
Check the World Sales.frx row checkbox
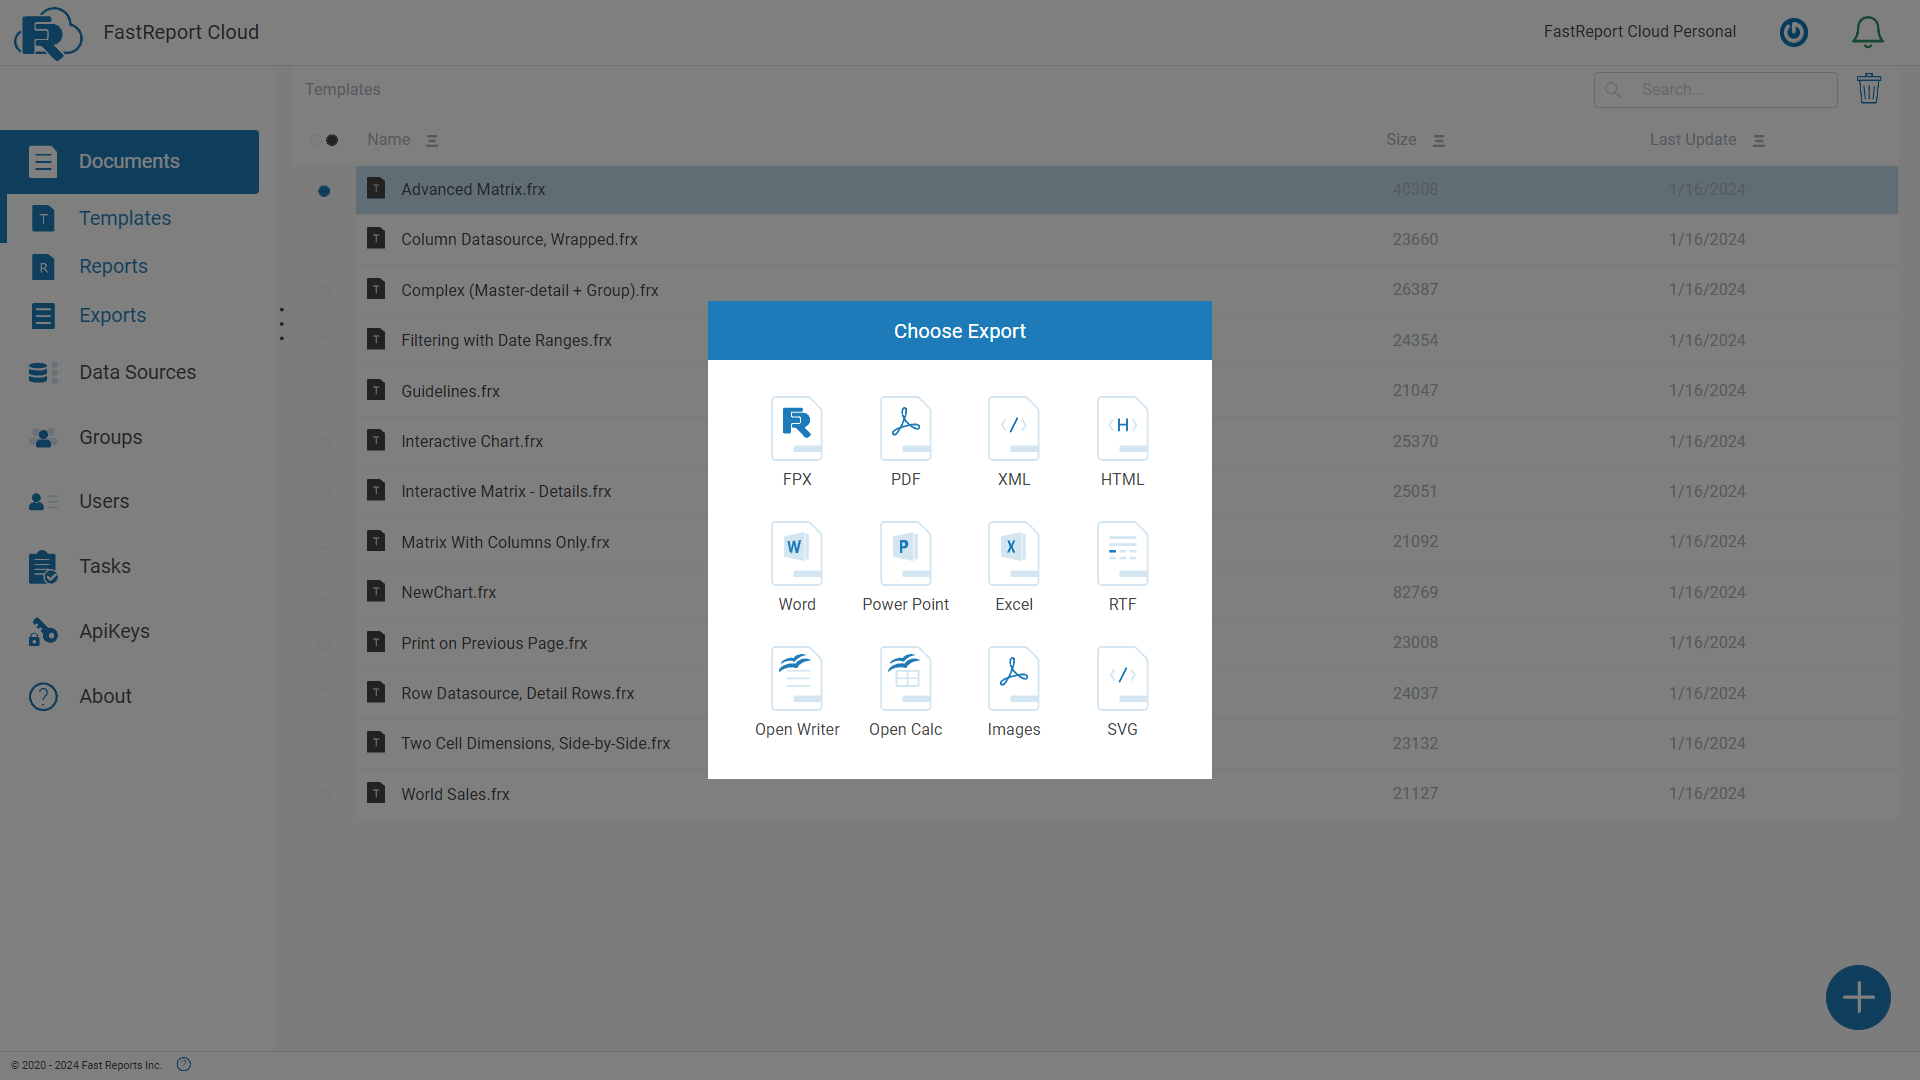[x=323, y=794]
